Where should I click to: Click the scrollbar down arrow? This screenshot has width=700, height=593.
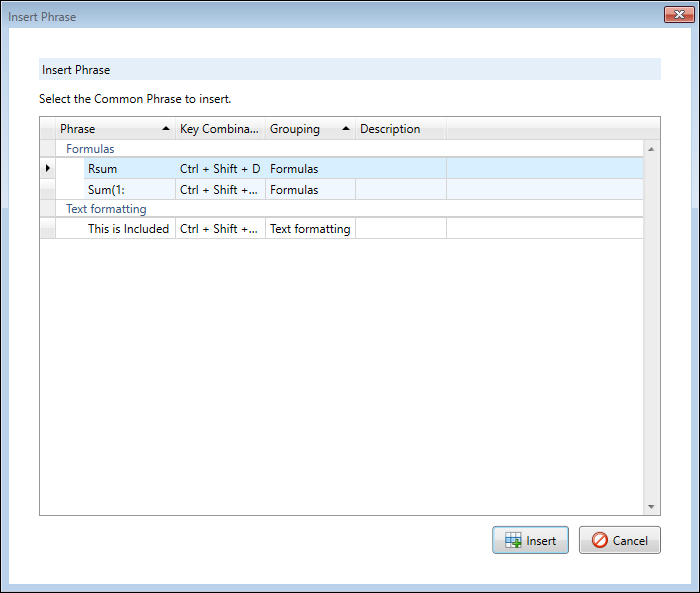(x=651, y=507)
